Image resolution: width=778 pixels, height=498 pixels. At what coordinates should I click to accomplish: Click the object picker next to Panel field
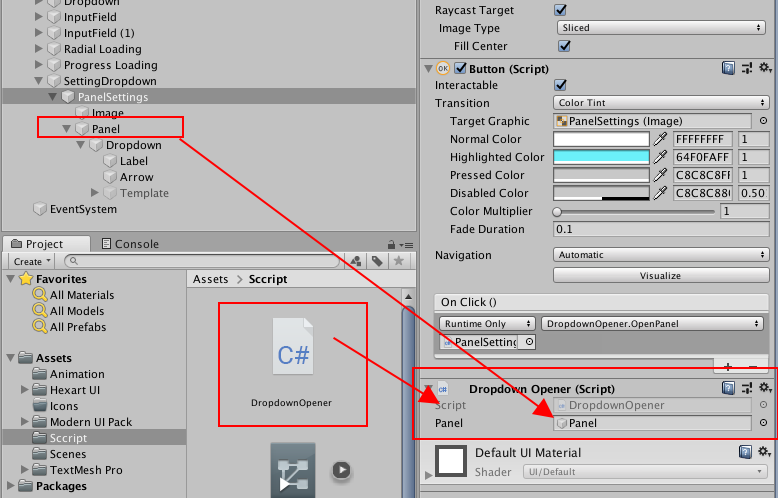pos(763,423)
